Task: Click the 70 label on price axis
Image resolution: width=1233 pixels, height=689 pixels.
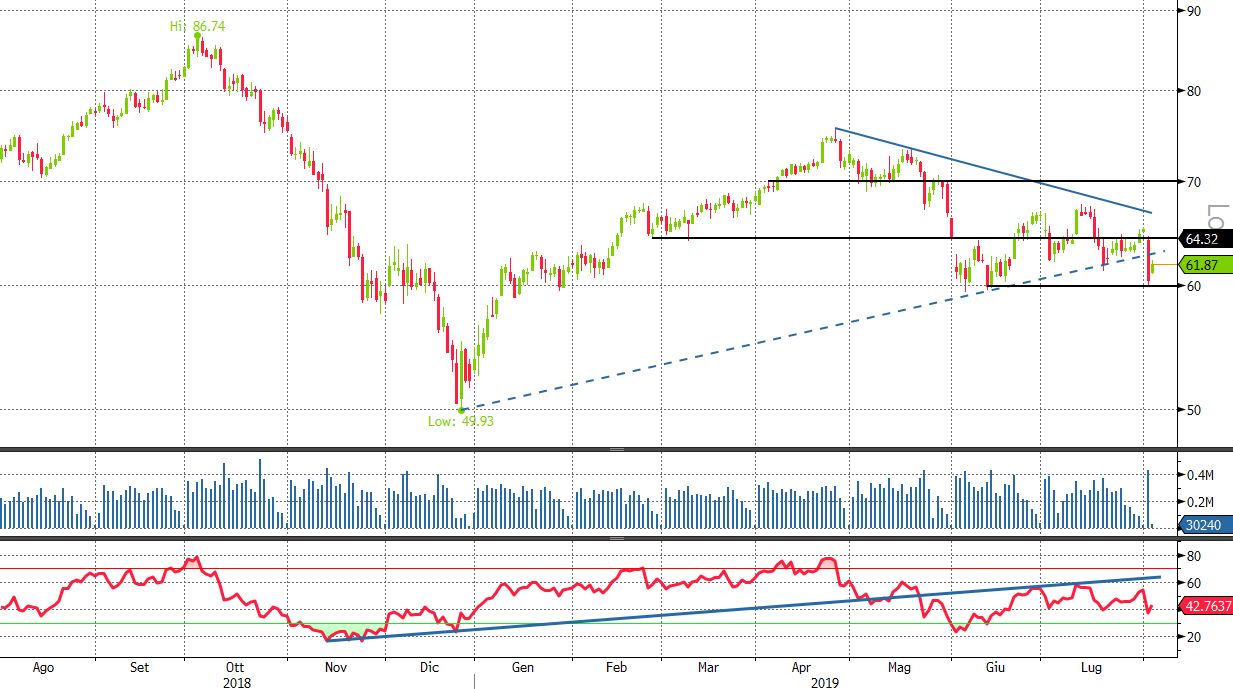Action: (1194, 182)
